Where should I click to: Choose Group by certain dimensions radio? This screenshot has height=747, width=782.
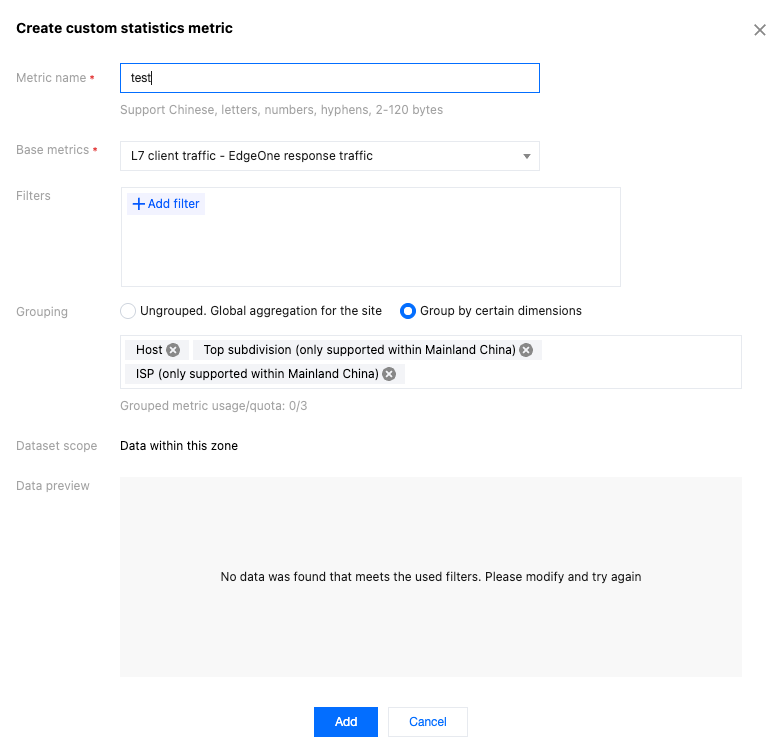408,311
